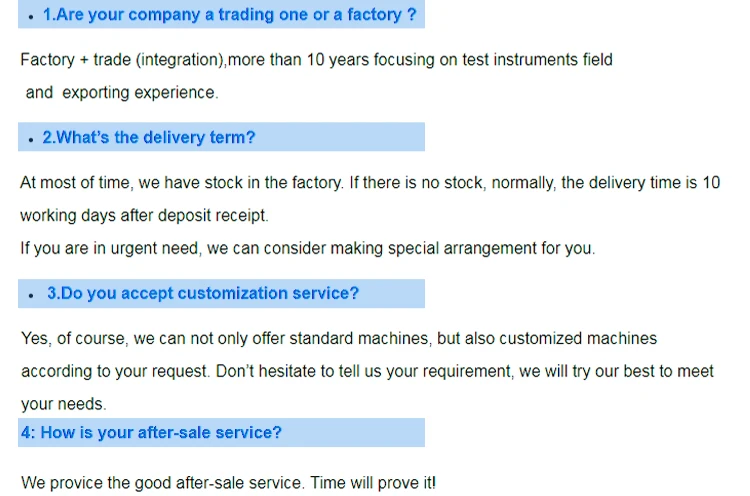Click the "Factory + trade (integration)" answer line
Image resolution: width=750 pixels, height=496 pixels.
122,60
